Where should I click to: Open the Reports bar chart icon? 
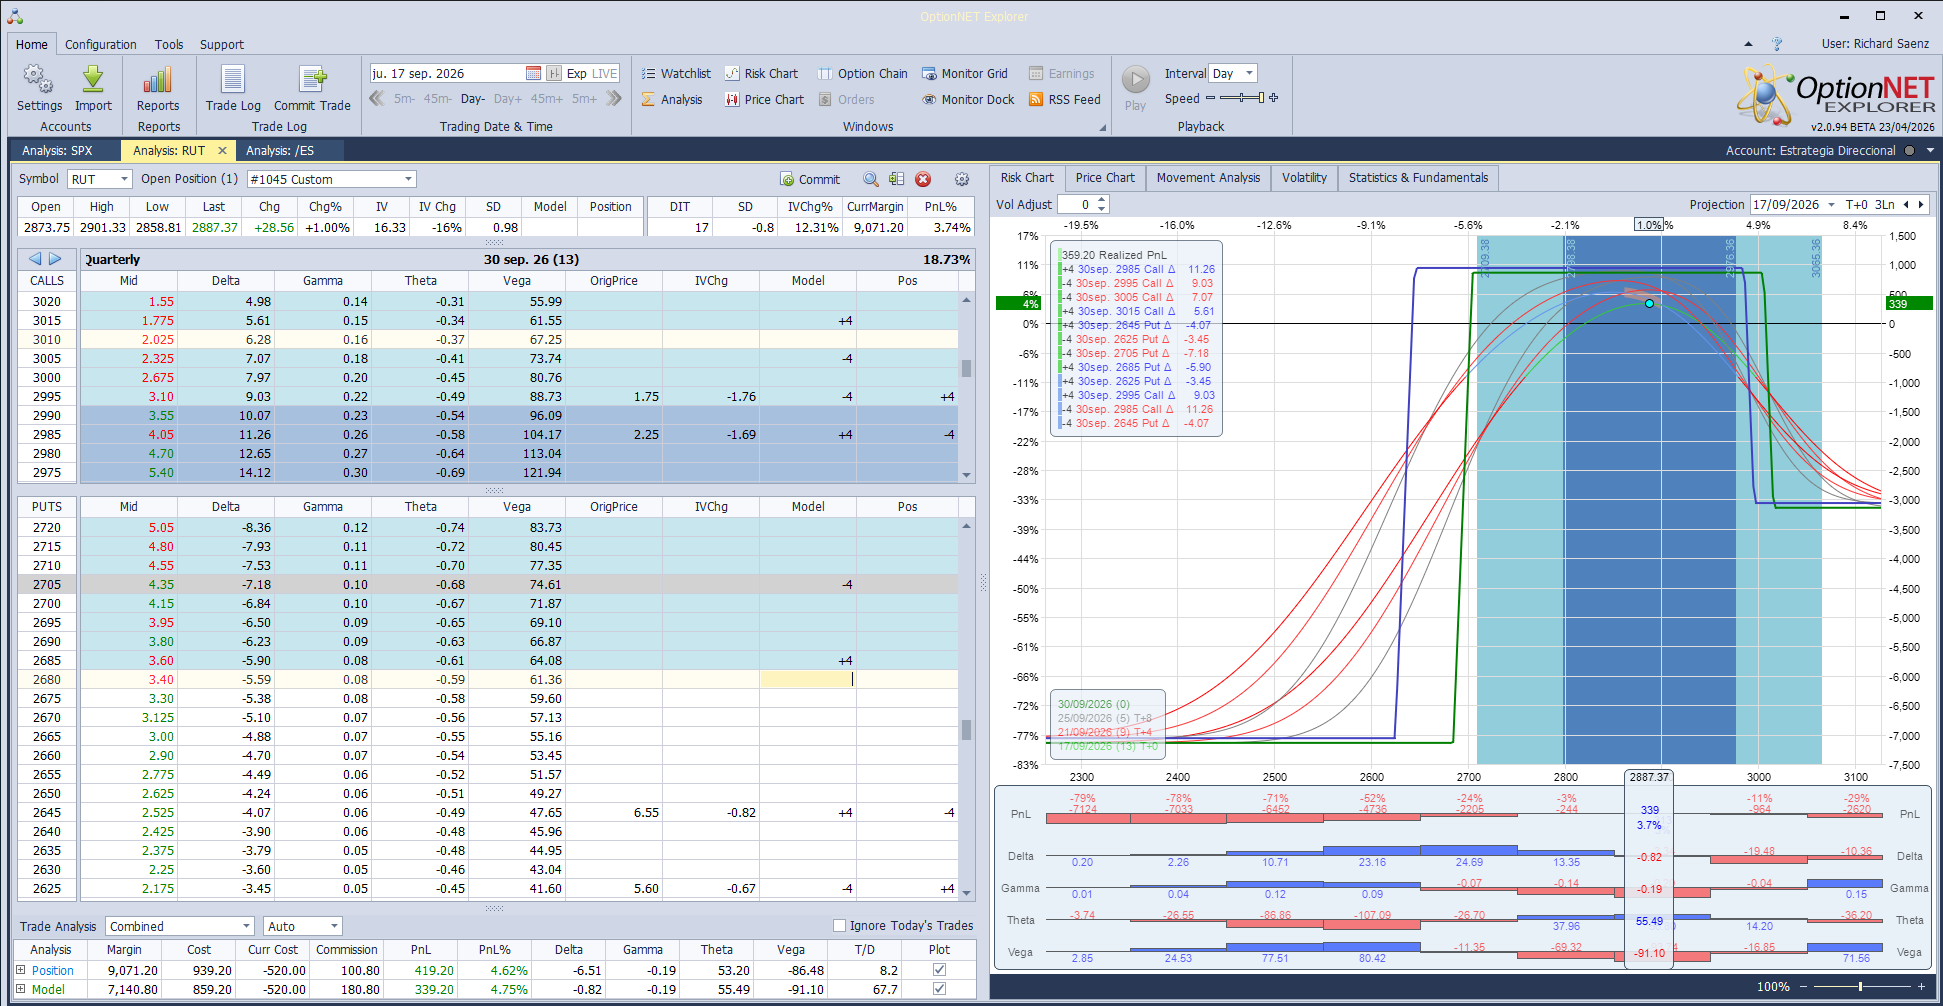click(158, 88)
